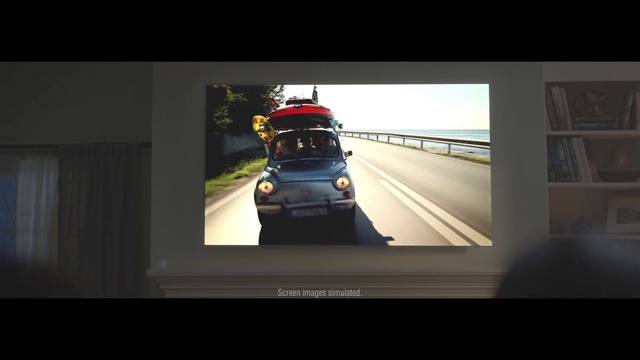
Task: Click the car headlight nearest the grass
Action: click(266, 187)
